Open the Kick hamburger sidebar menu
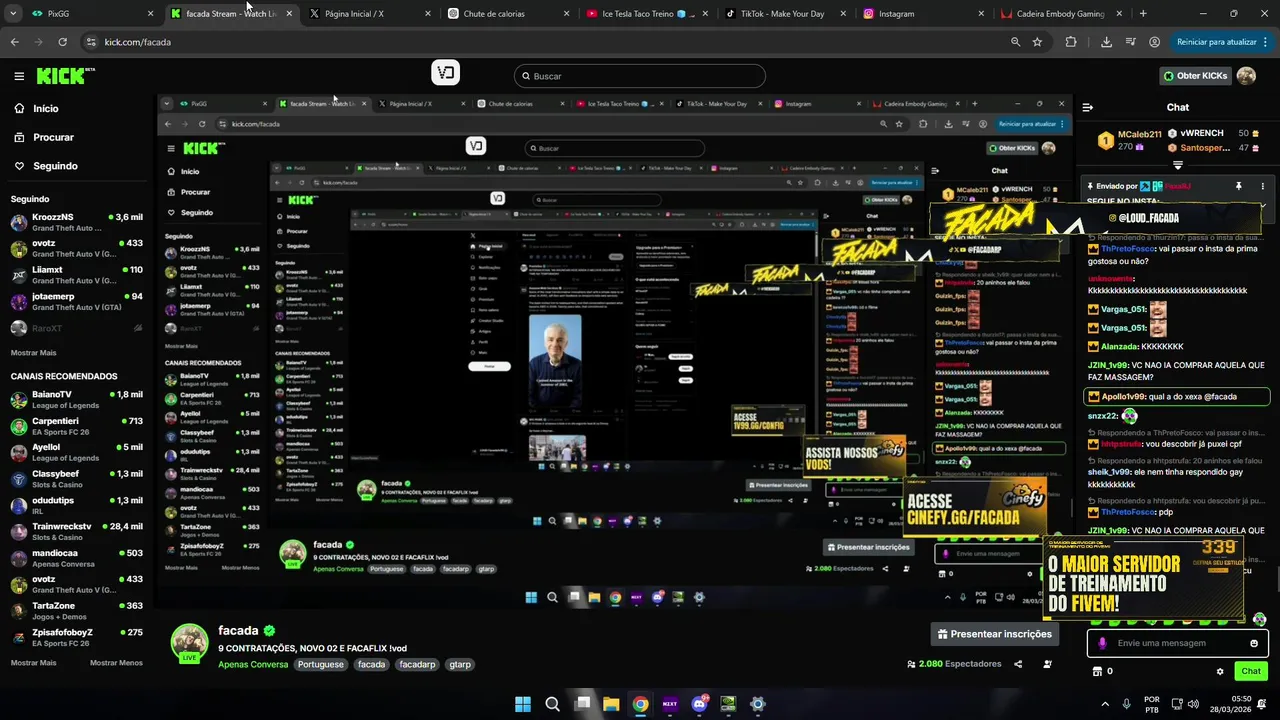1280x720 pixels. pyautogui.click(x=19, y=76)
